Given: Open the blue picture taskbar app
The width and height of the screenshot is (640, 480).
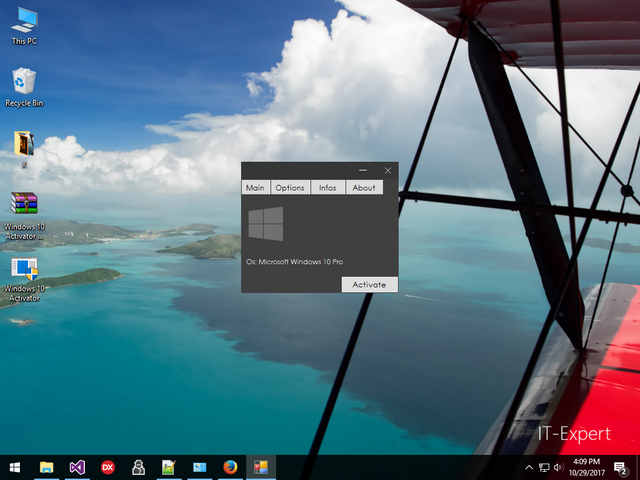Looking at the screenshot, I should 200,467.
